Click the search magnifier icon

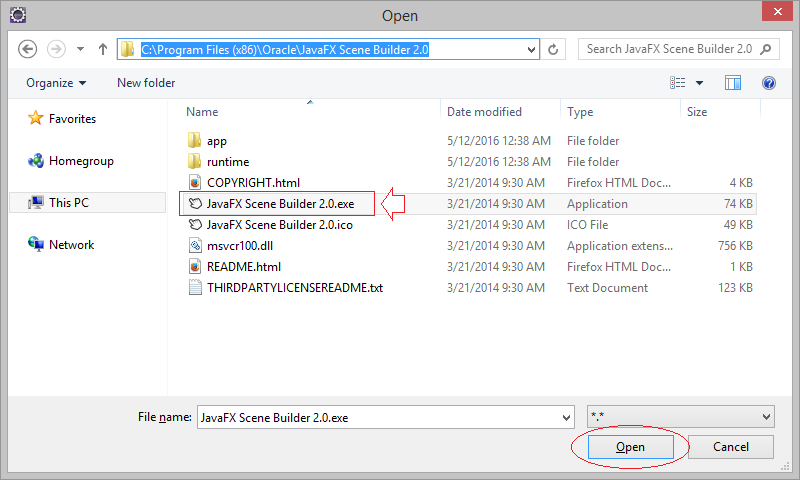765,49
